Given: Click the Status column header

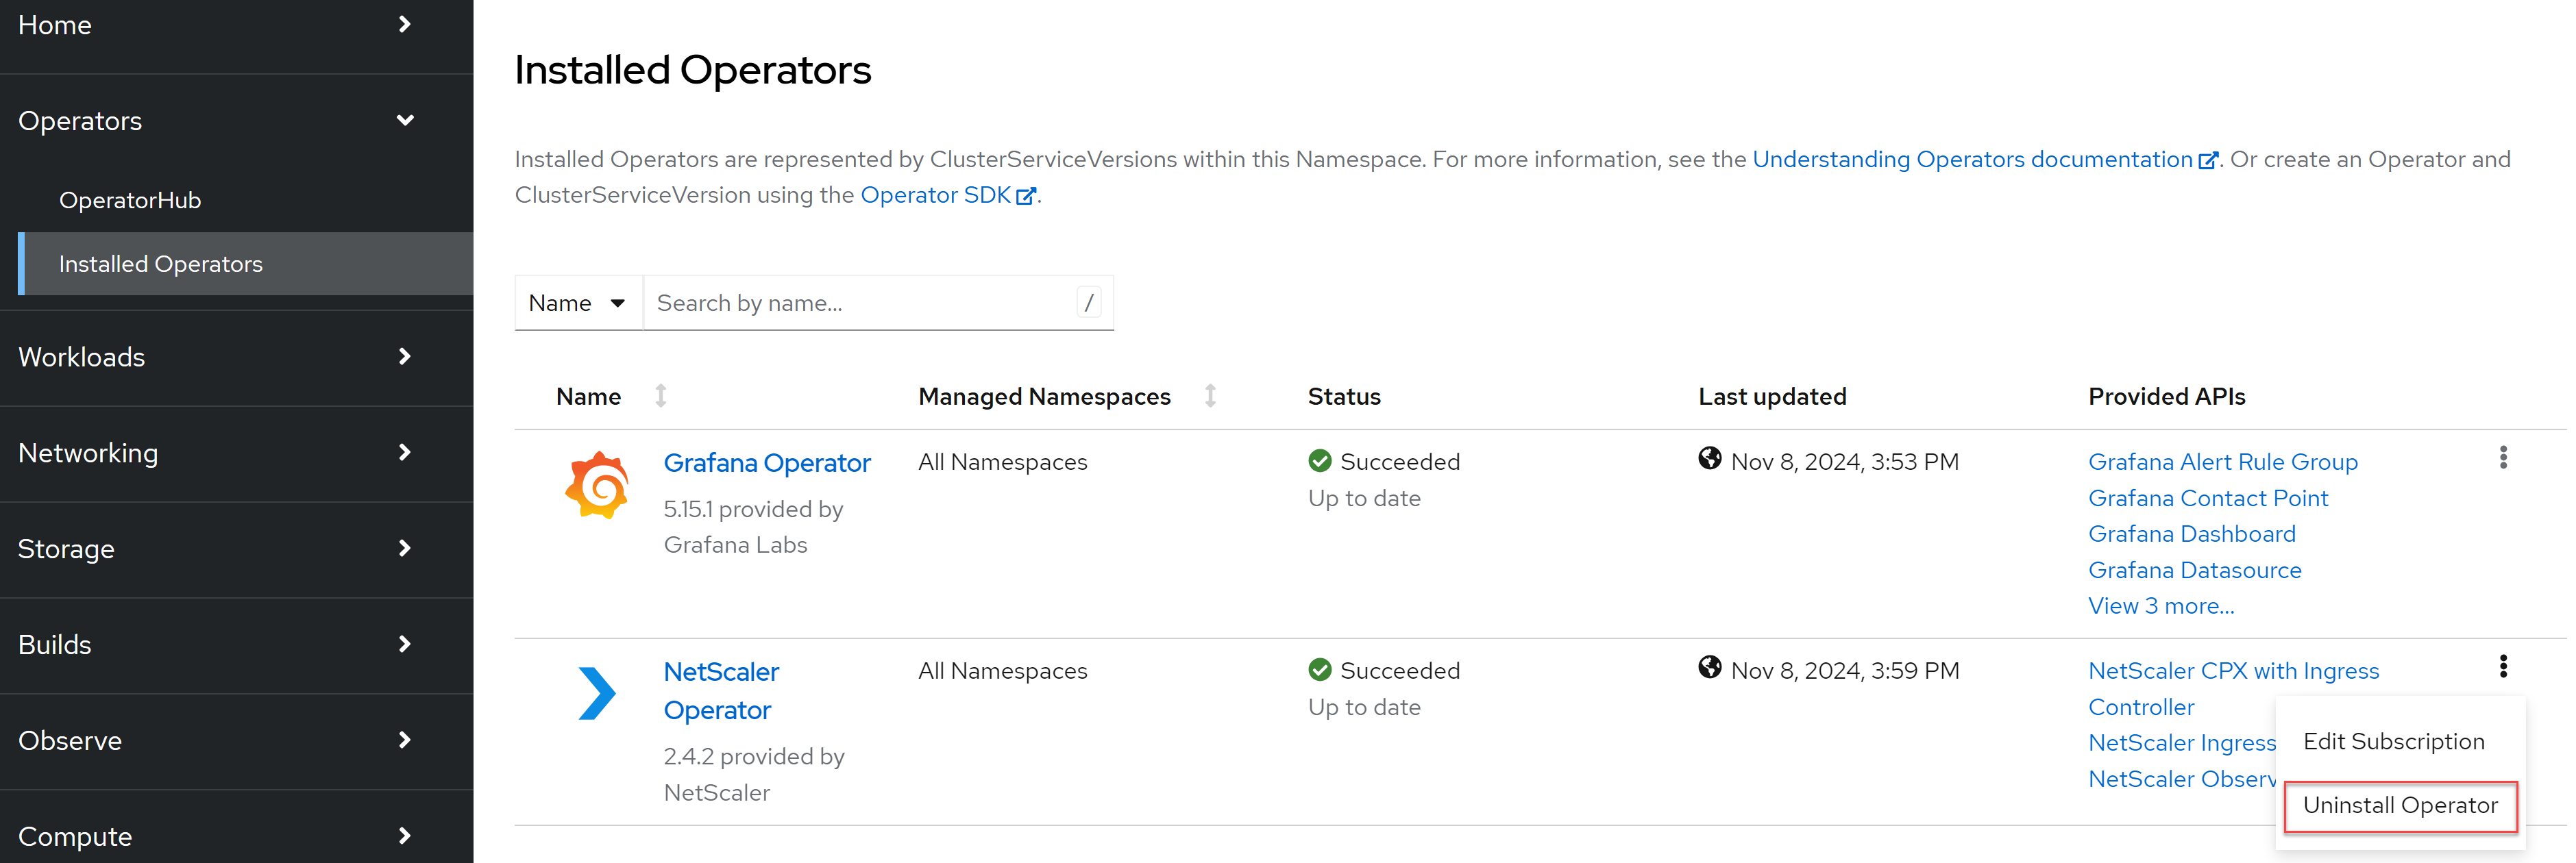Looking at the screenshot, I should pyautogui.click(x=1344, y=397).
